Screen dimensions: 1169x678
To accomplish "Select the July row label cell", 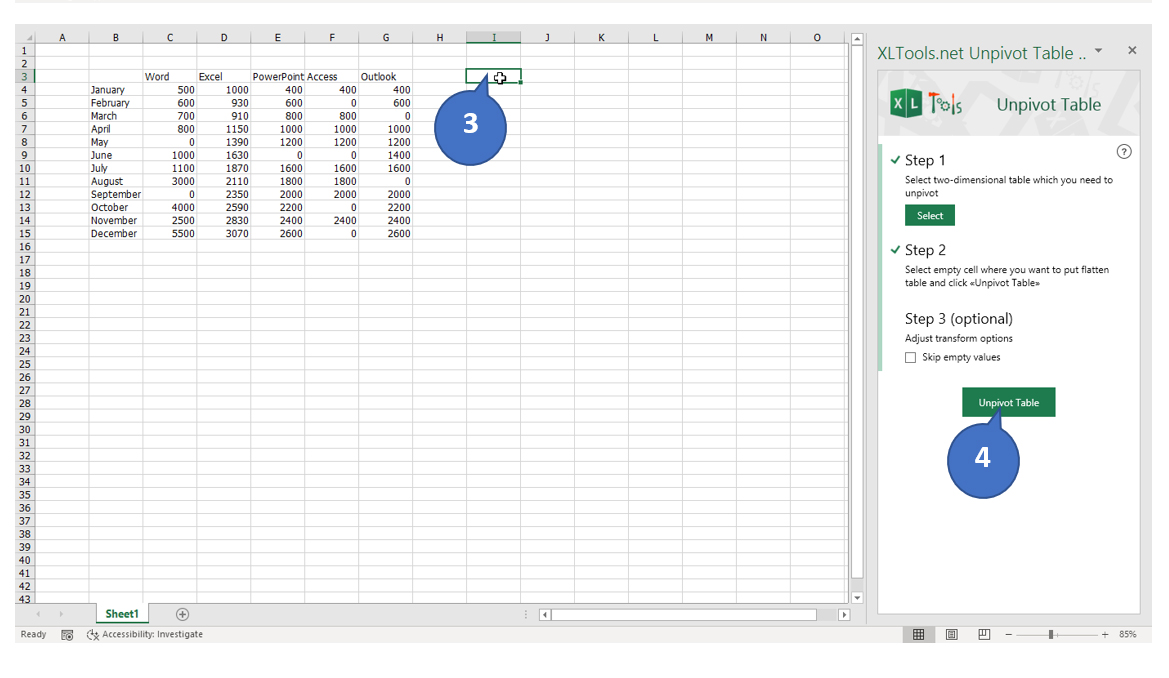I will point(116,168).
